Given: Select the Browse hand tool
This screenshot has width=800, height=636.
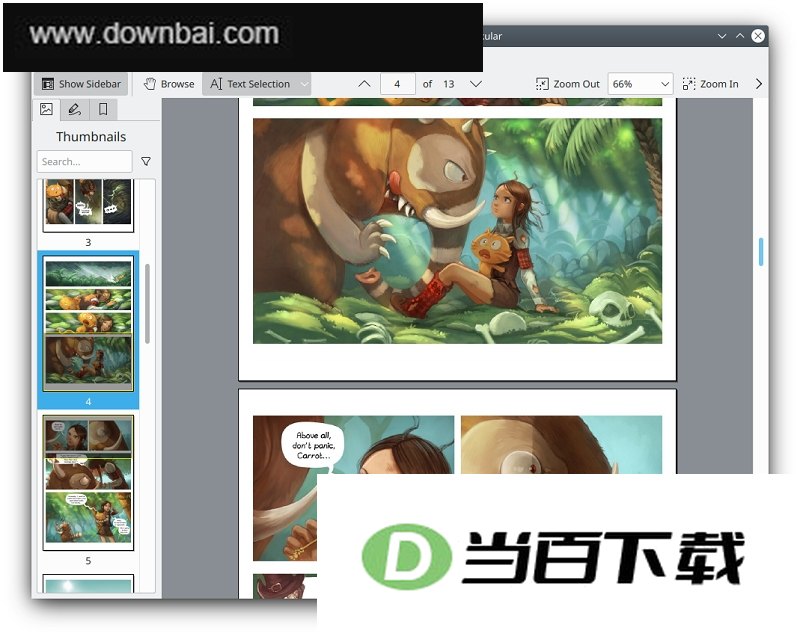Looking at the screenshot, I should 169,84.
